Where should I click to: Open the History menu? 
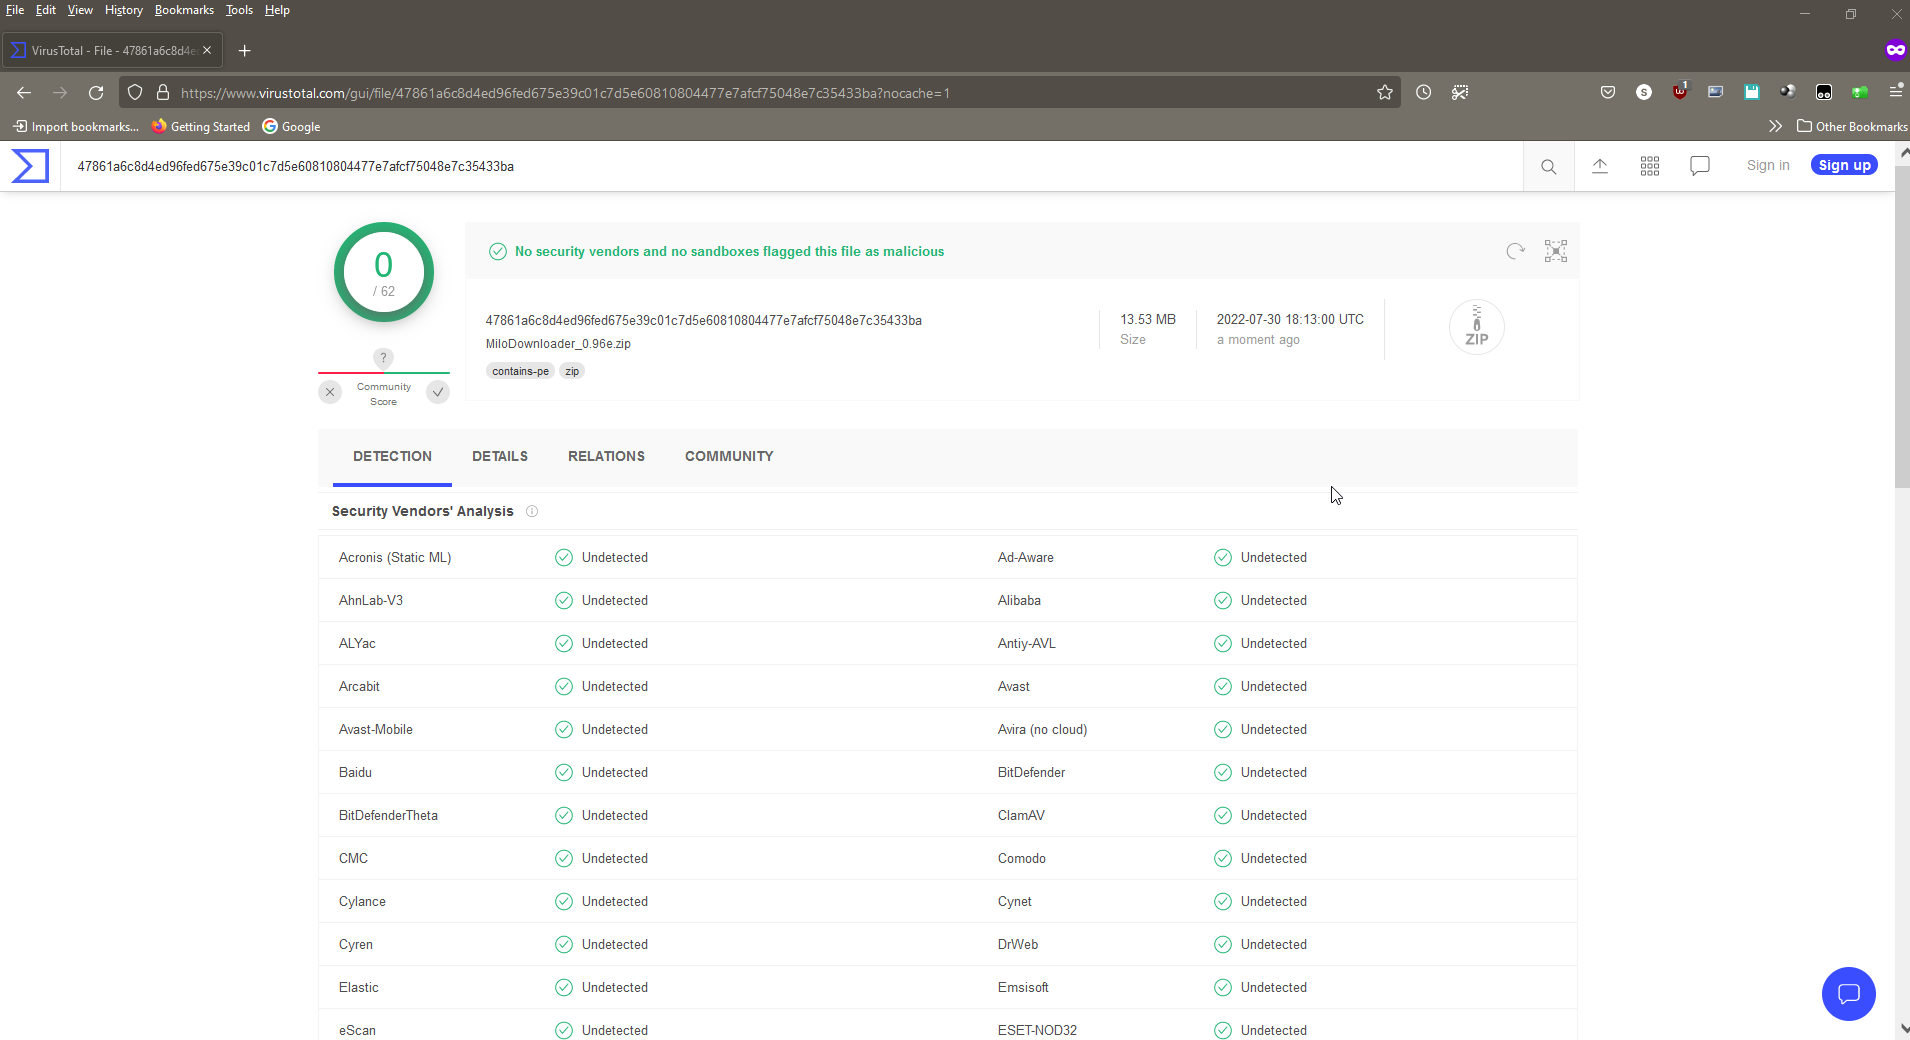point(124,10)
